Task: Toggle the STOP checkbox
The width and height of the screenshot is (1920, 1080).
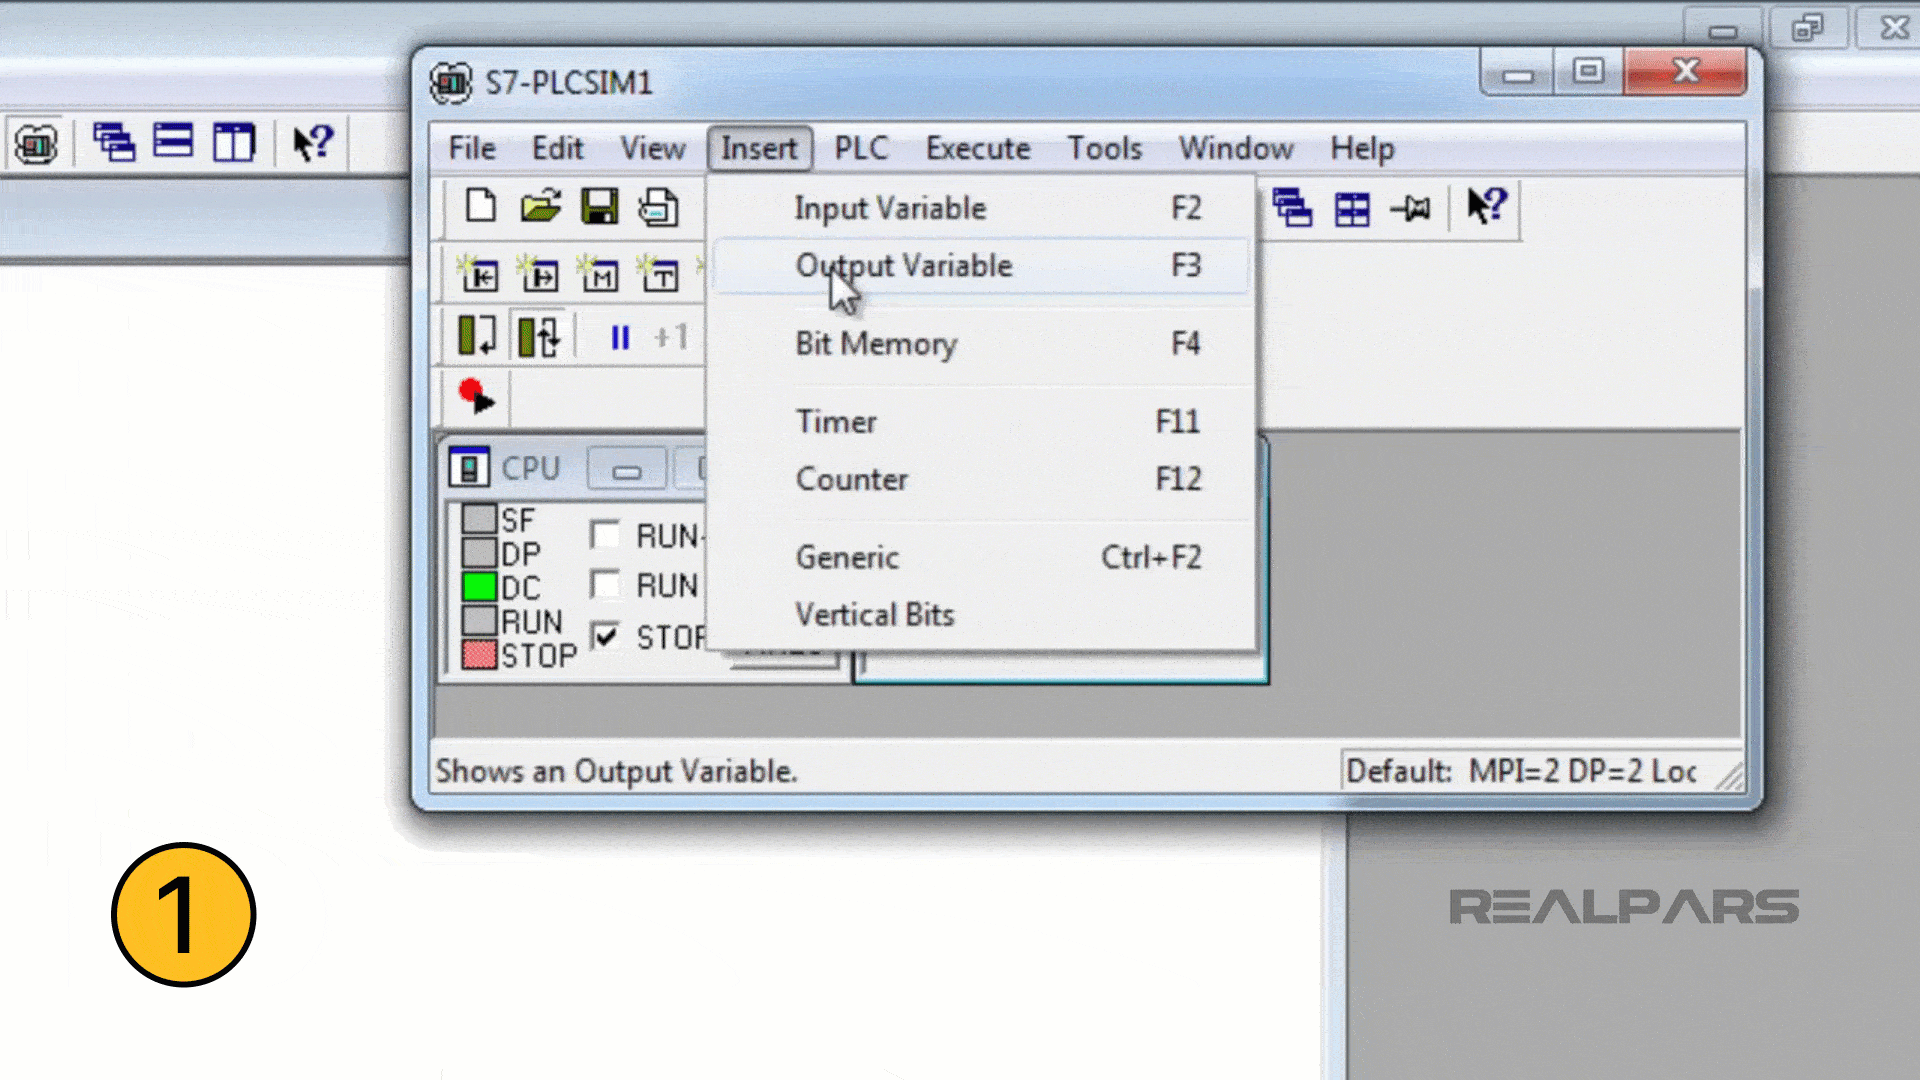Action: (x=605, y=636)
